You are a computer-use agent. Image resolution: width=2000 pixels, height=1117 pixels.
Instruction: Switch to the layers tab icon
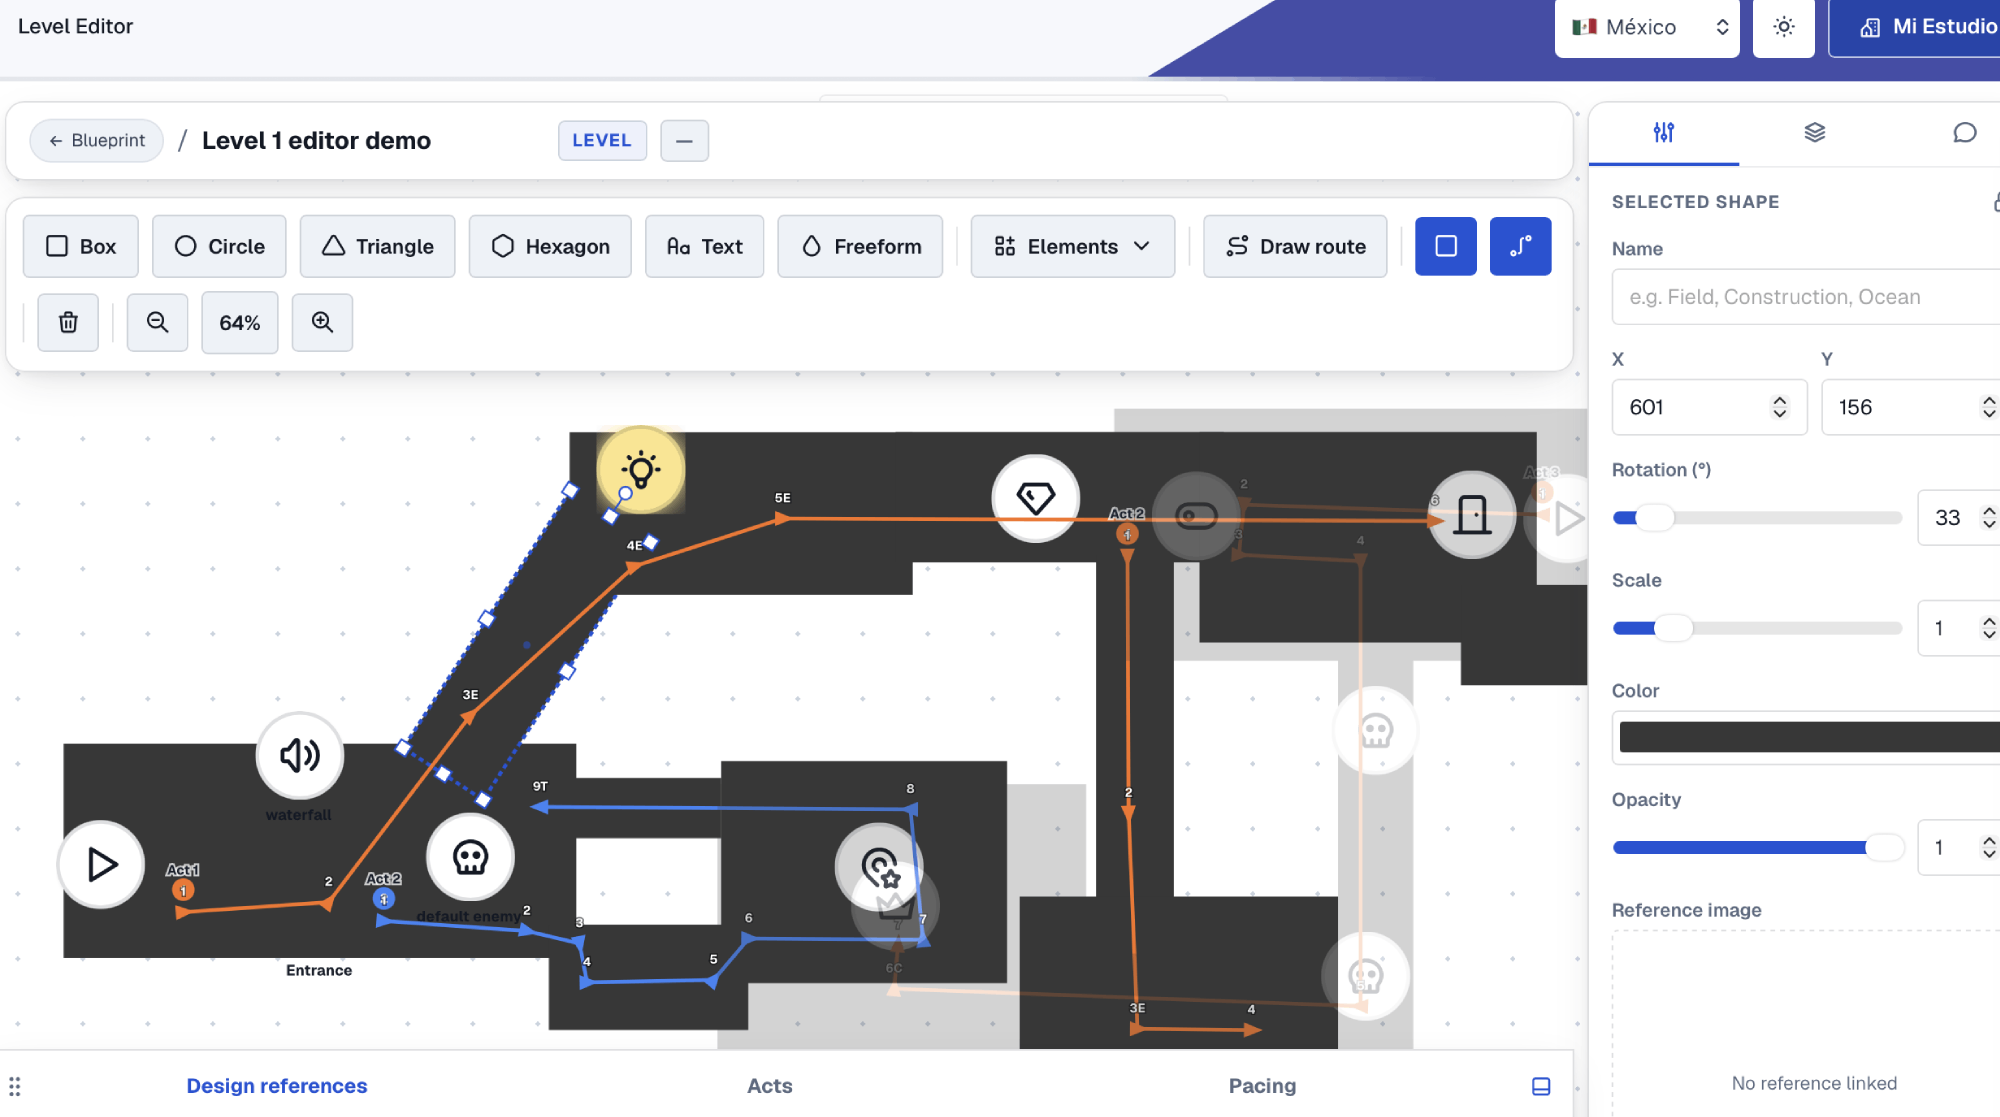(1814, 132)
